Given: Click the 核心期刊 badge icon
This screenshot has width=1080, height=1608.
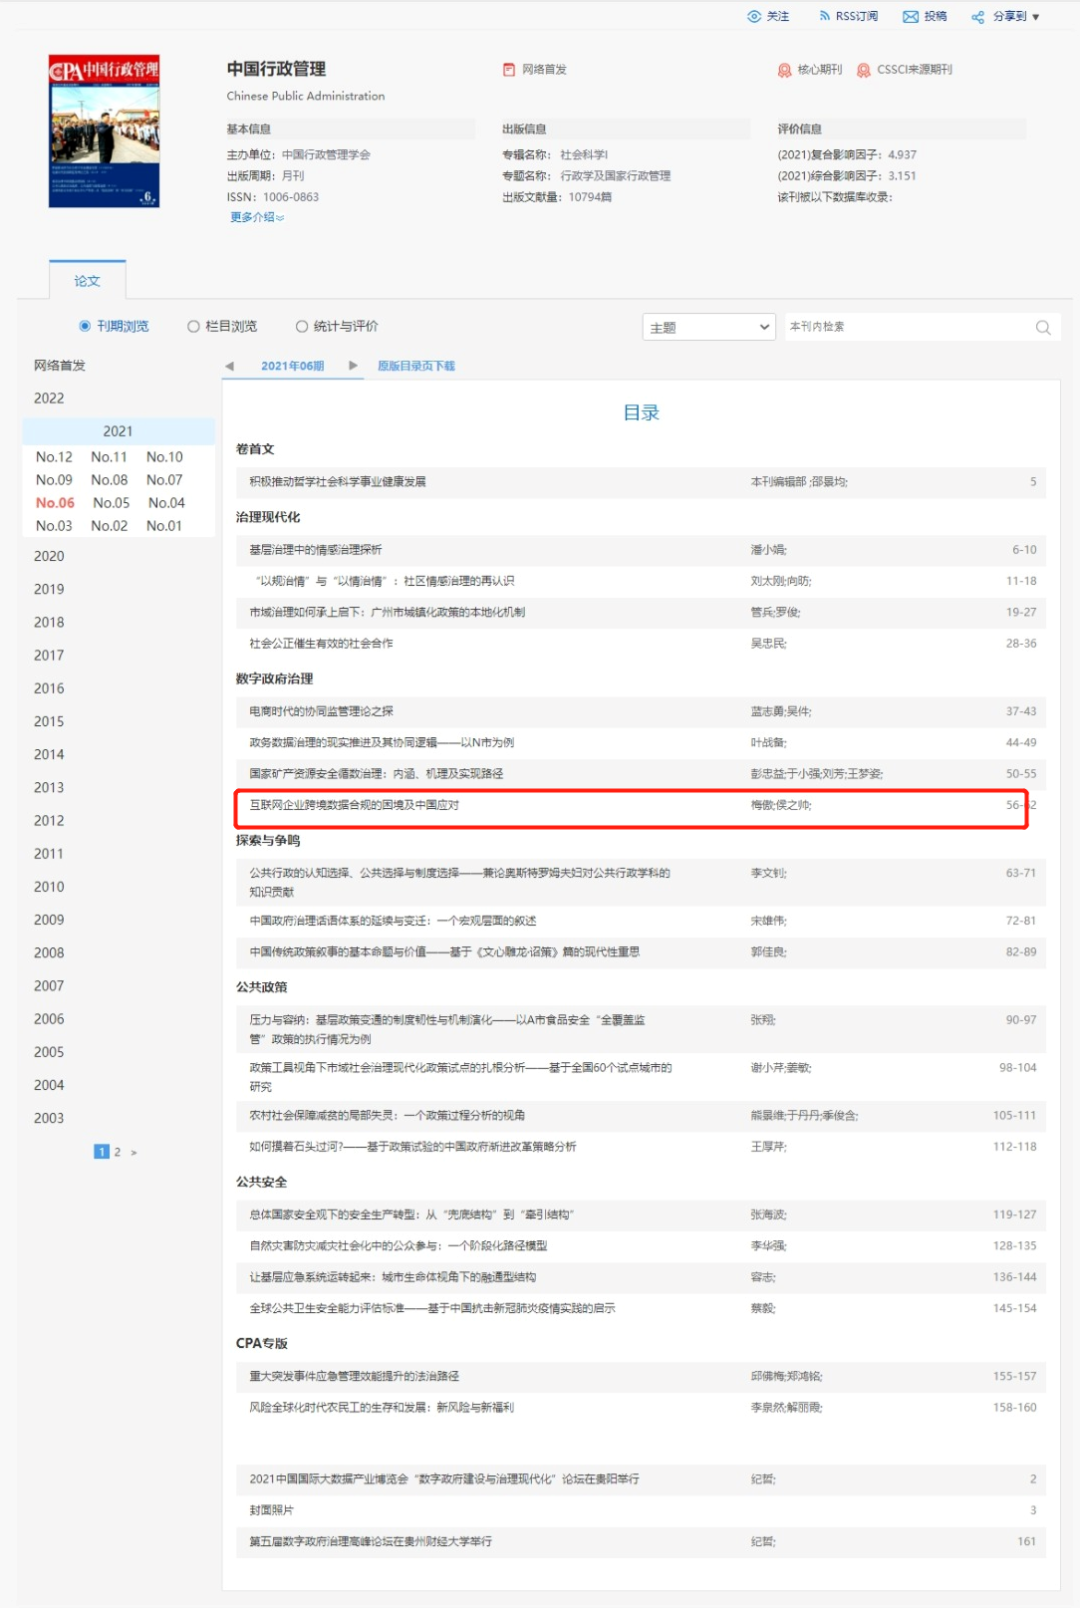Looking at the screenshot, I should [785, 70].
